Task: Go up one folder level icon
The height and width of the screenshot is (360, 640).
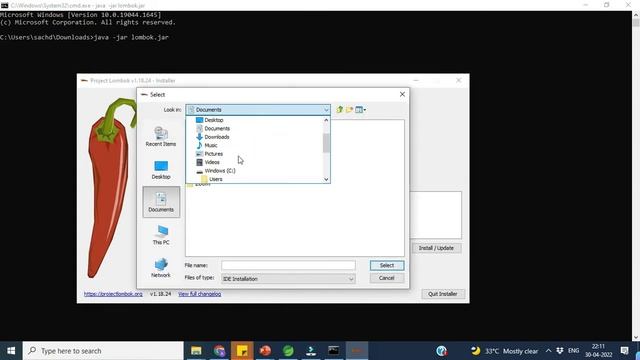Action: pos(340,109)
